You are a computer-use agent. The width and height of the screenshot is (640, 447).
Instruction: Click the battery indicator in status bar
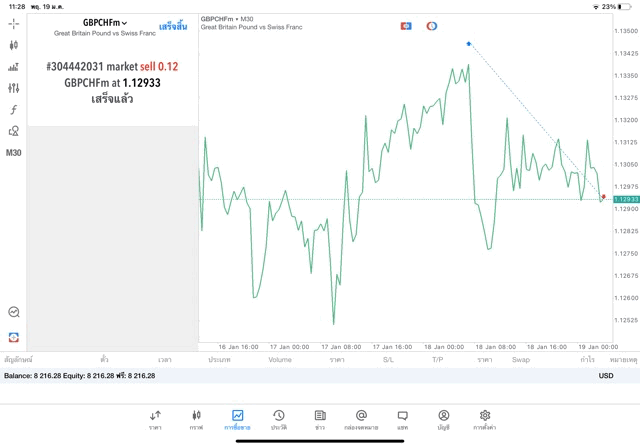pyautogui.click(x=624, y=7)
